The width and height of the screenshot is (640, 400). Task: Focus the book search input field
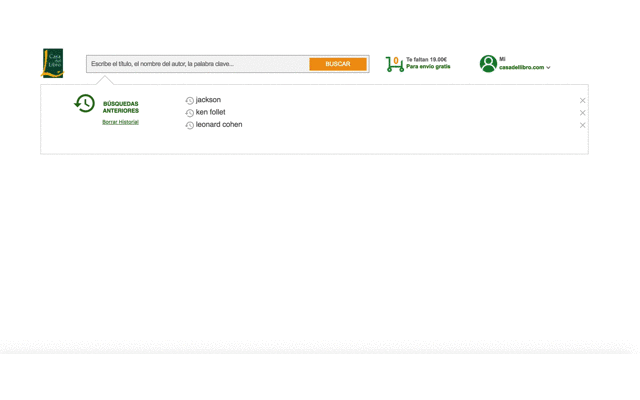click(197, 64)
